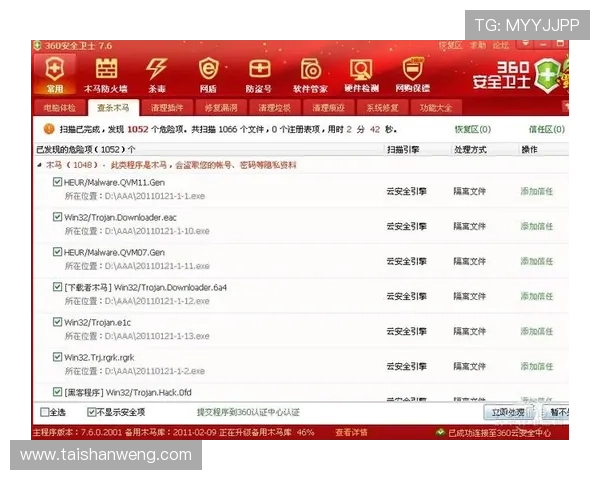Click 云安全引擎 in the HEUR/Malware.QVM07.Gen row
The height and width of the screenshot is (480, 600).
tap(406, 261)
